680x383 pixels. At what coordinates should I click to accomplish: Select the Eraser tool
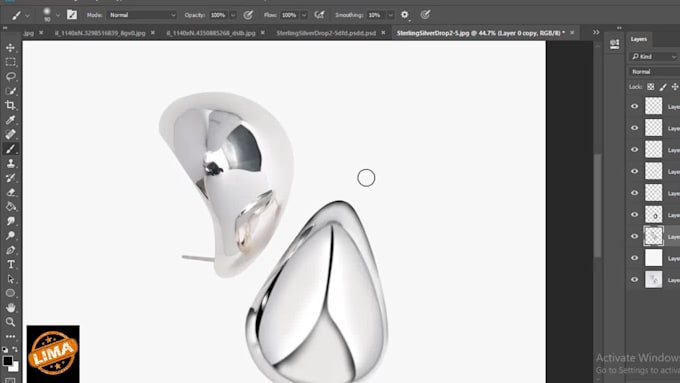coord(10,192)
